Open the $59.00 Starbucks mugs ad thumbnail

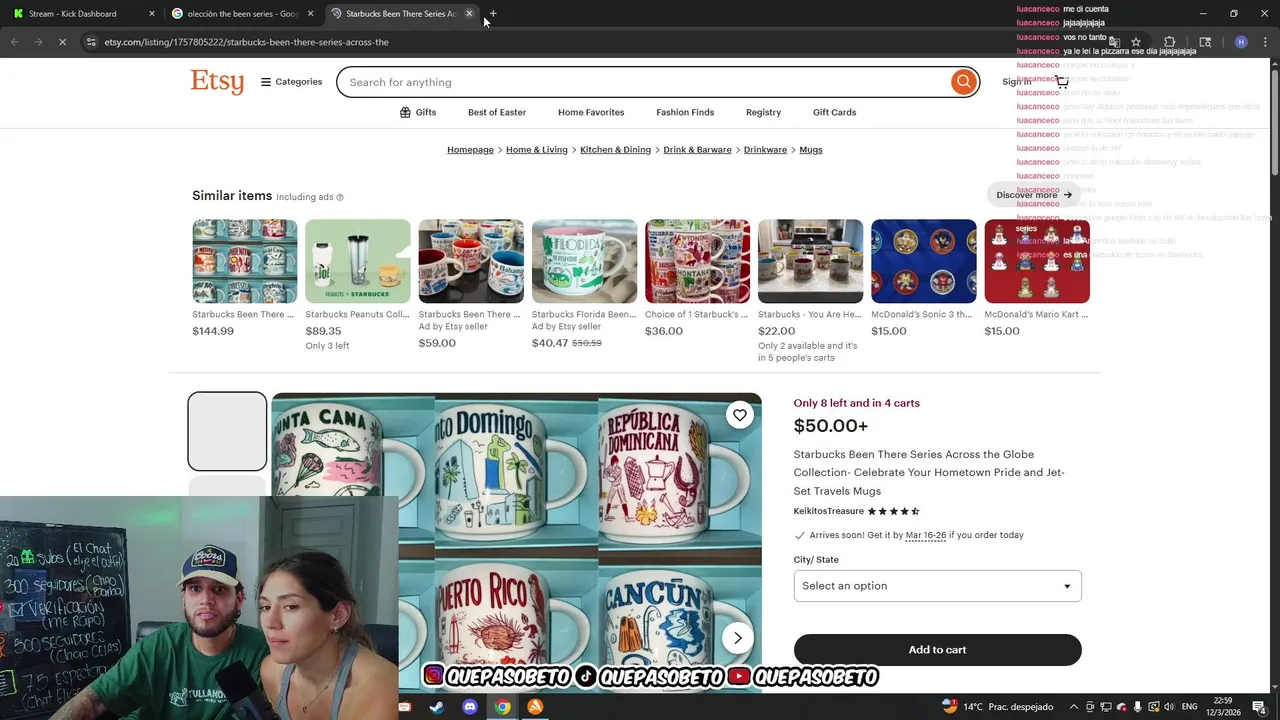[x=471, y=261]
